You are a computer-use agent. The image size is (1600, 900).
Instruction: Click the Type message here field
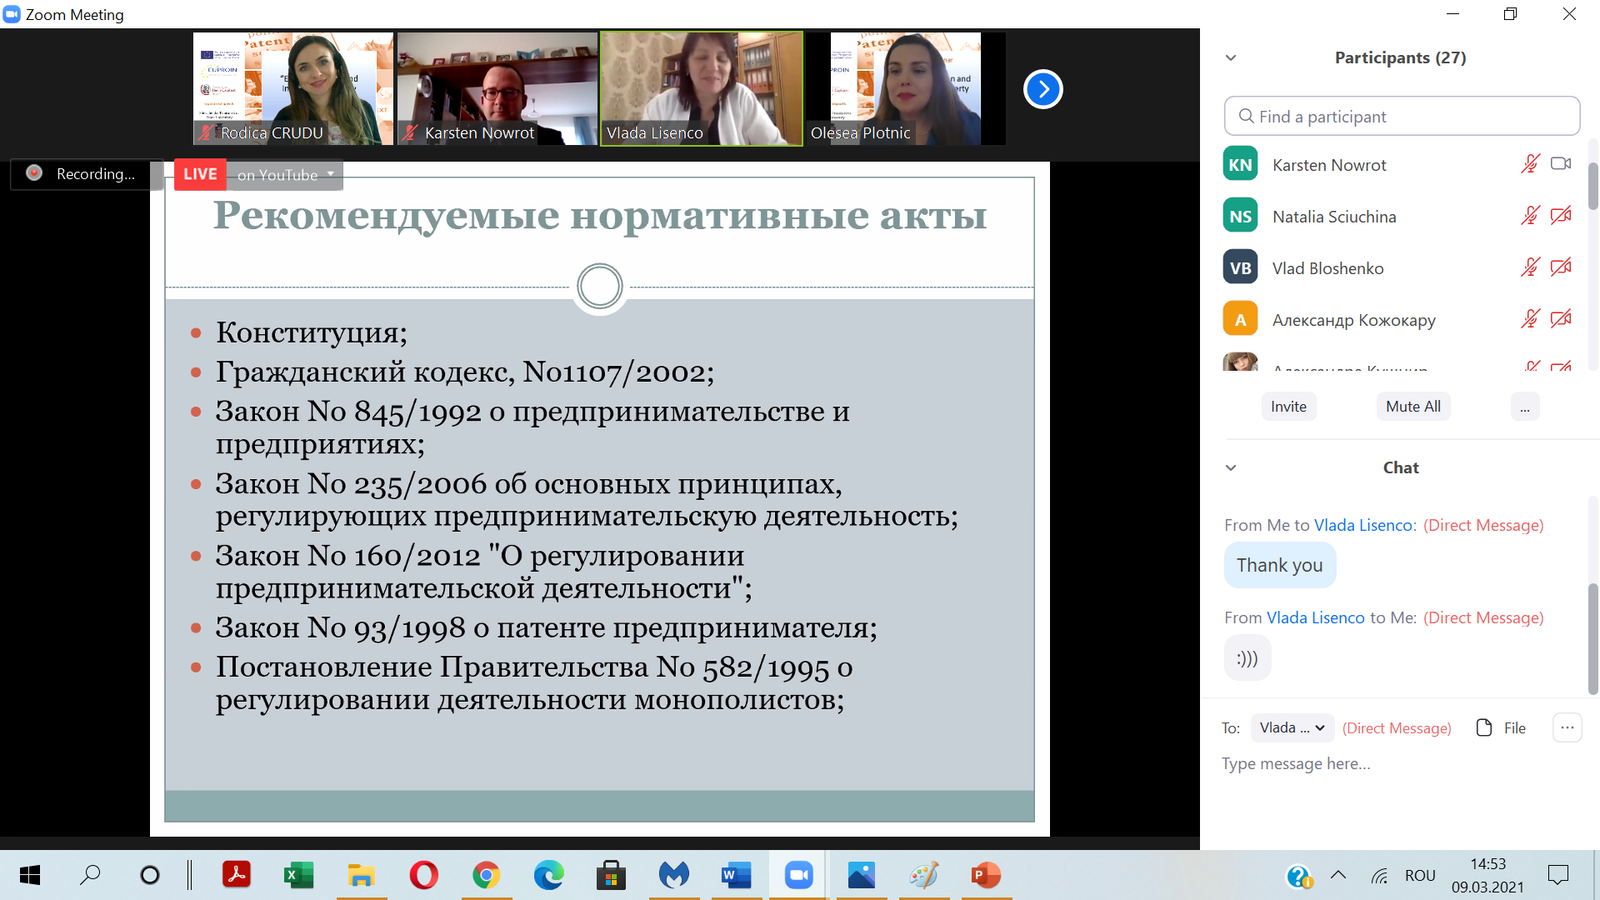pyautogui.click(x=1400, y=764)
